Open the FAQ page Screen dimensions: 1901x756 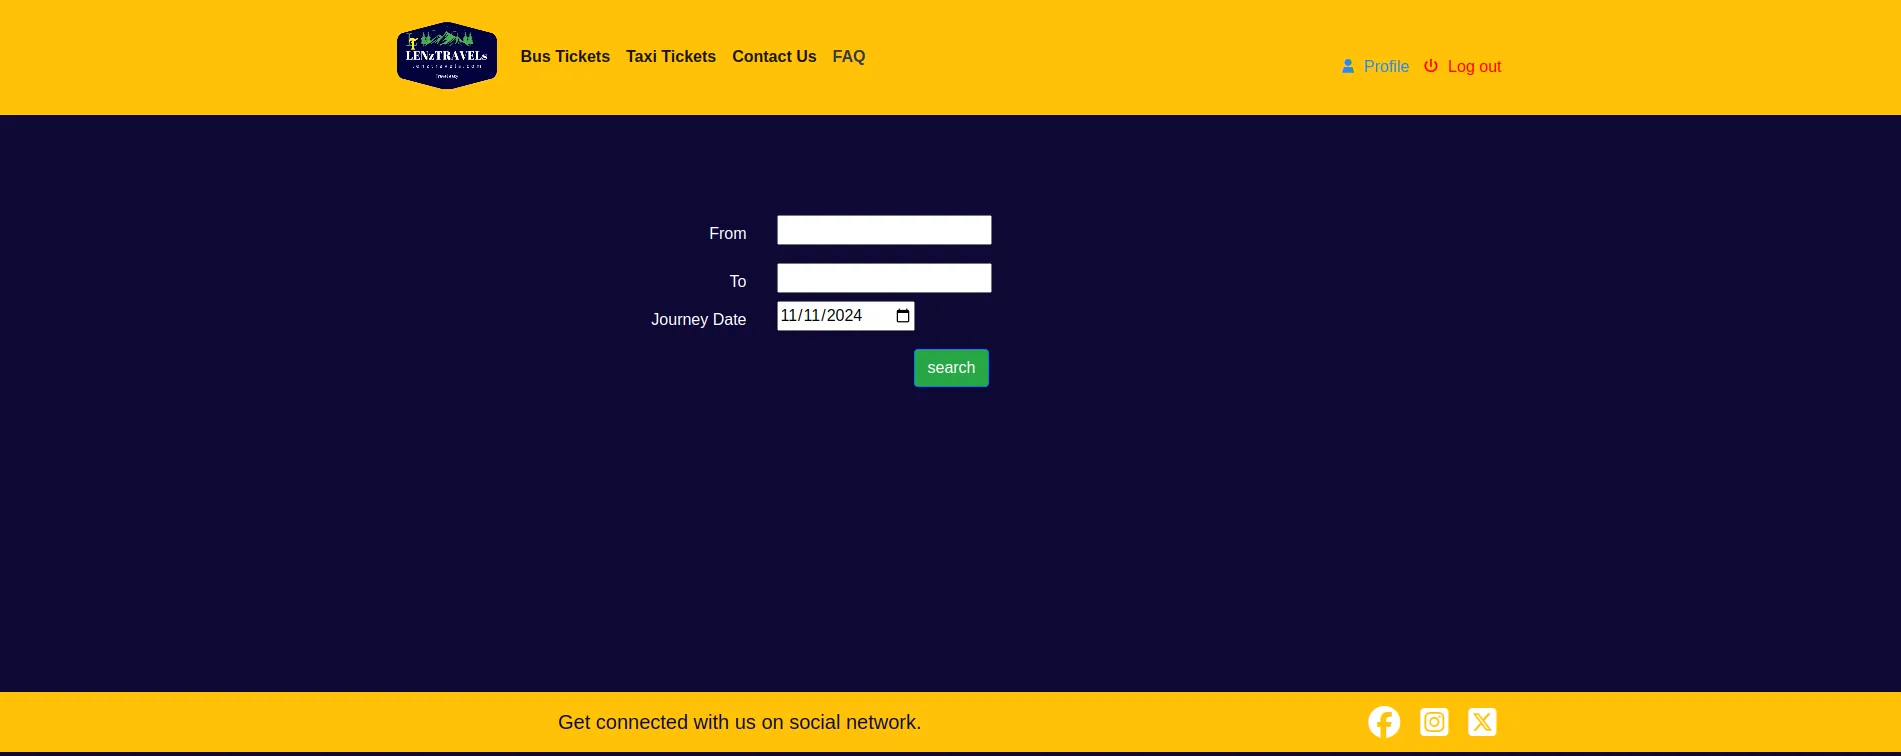[x=849, y=57]
